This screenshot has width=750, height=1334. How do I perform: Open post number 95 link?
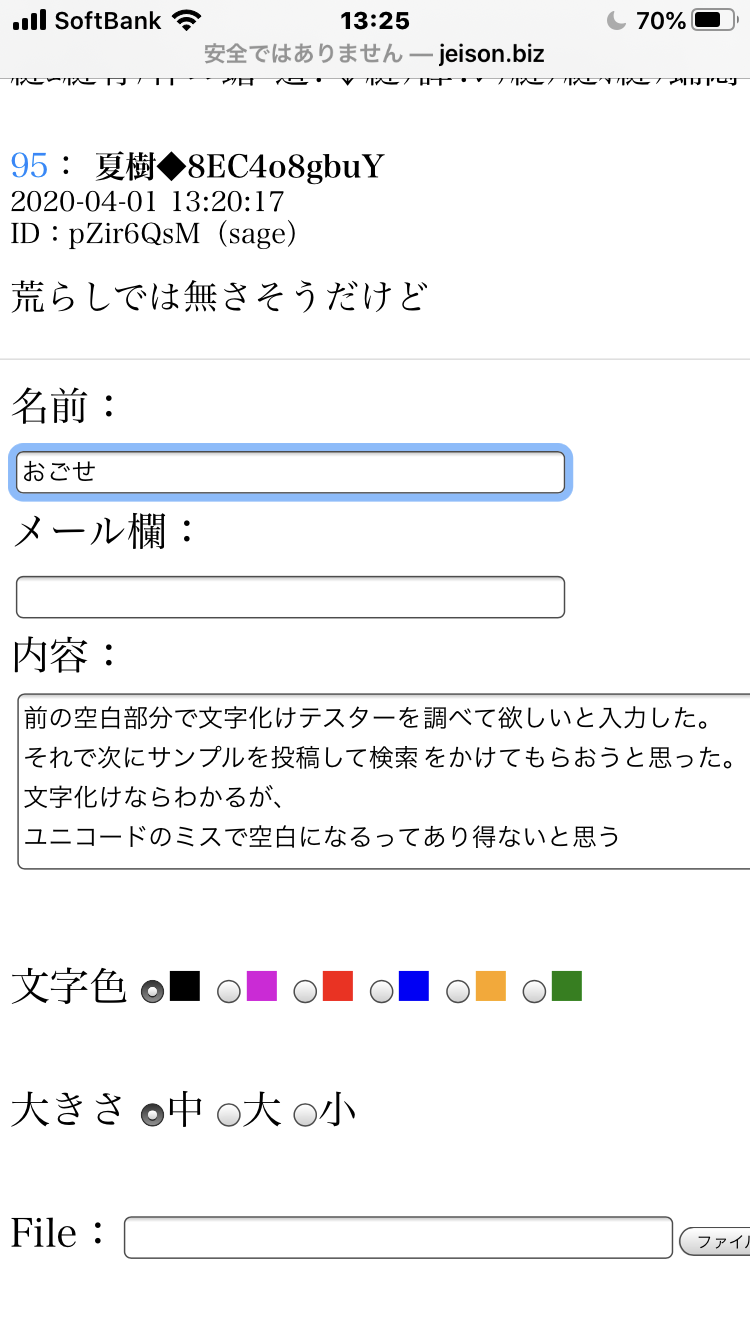pyautogui.click(x=29, y=166)
